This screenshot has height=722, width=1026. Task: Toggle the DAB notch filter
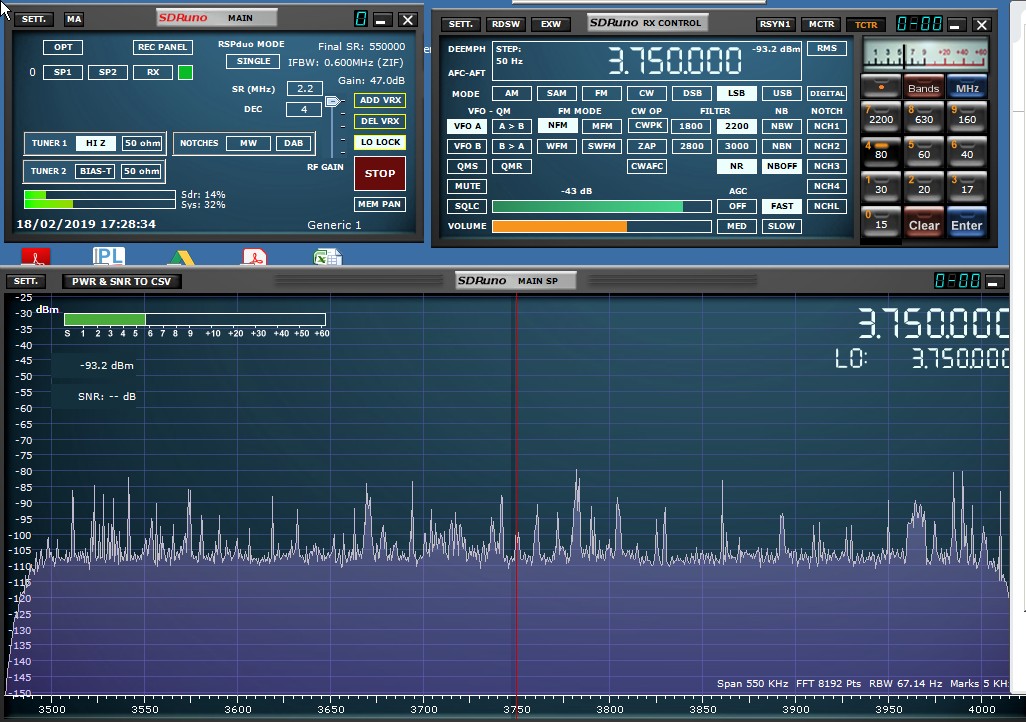(x=294, y=143)
